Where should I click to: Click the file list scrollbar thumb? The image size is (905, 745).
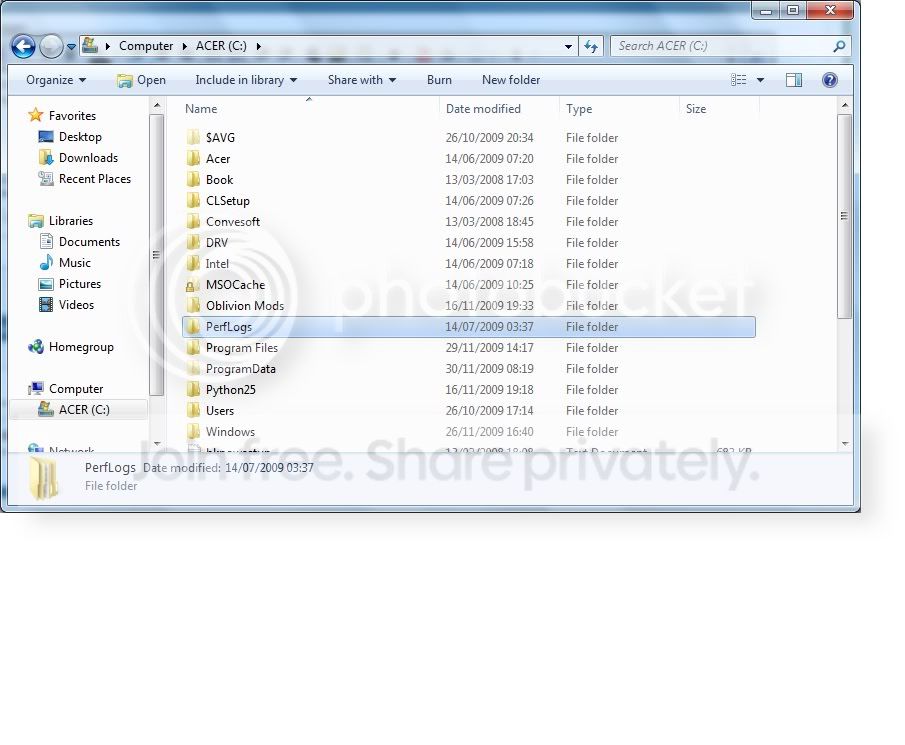tap(844, 216)
